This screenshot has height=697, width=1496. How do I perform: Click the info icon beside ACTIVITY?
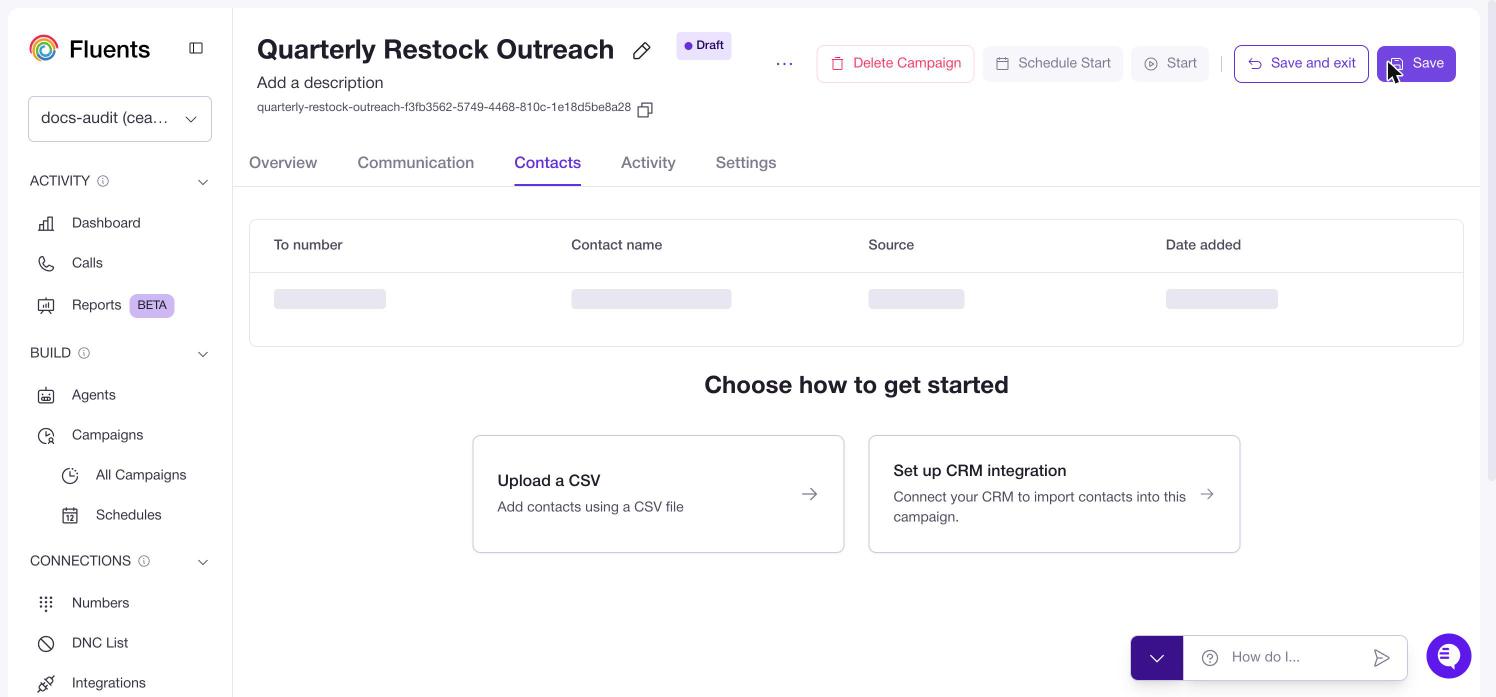tap(103, 181)
